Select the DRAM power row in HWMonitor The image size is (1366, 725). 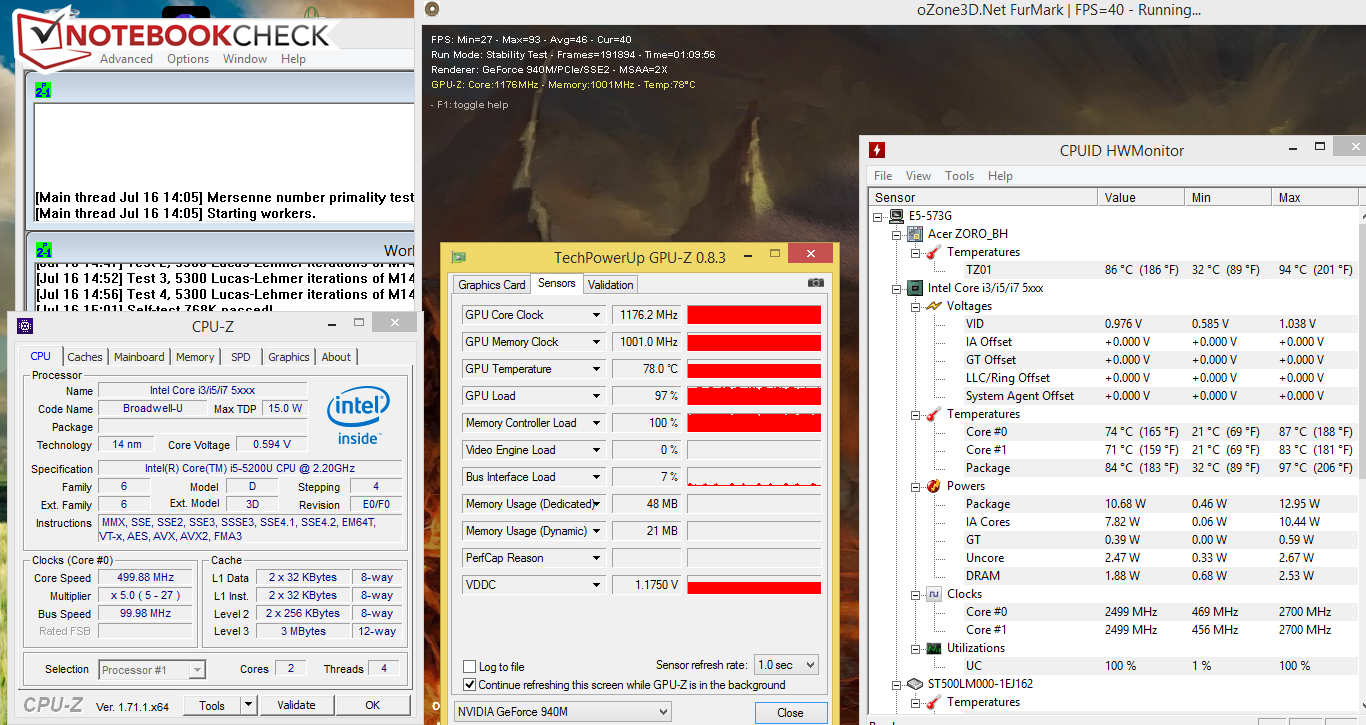click(x=1112, y=576)
